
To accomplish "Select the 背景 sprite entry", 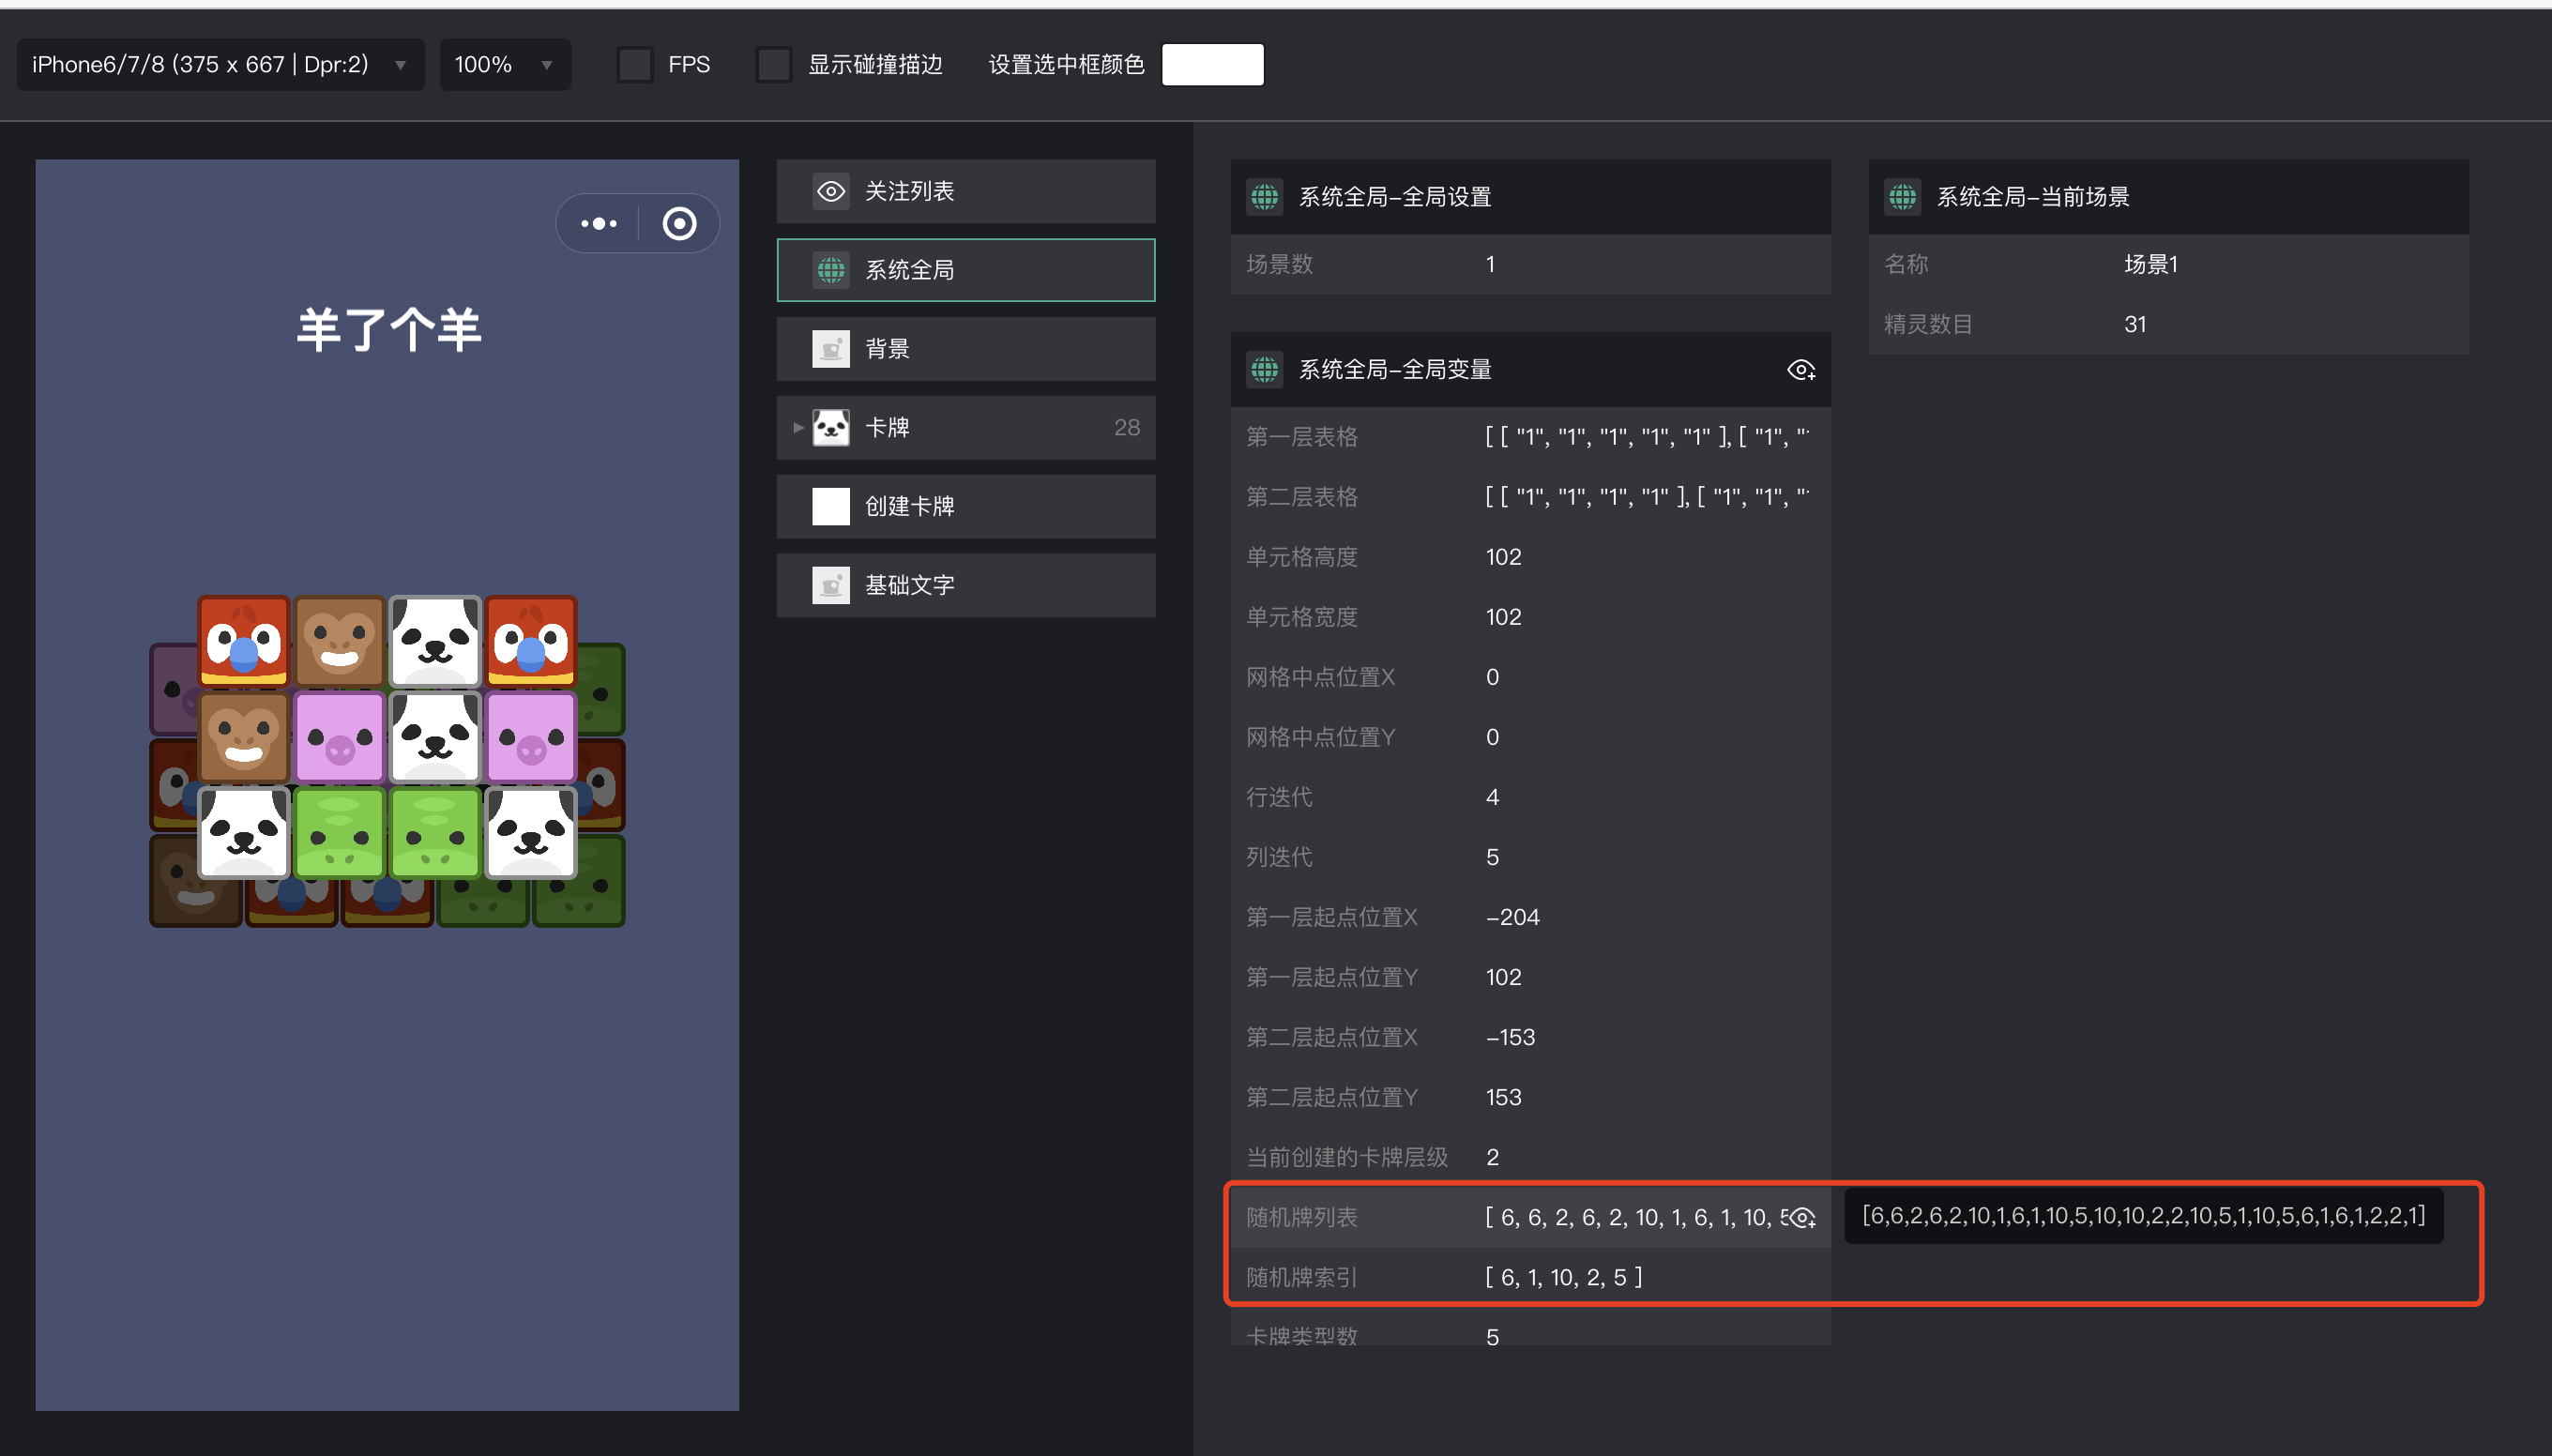I will [x=966, y=349].
